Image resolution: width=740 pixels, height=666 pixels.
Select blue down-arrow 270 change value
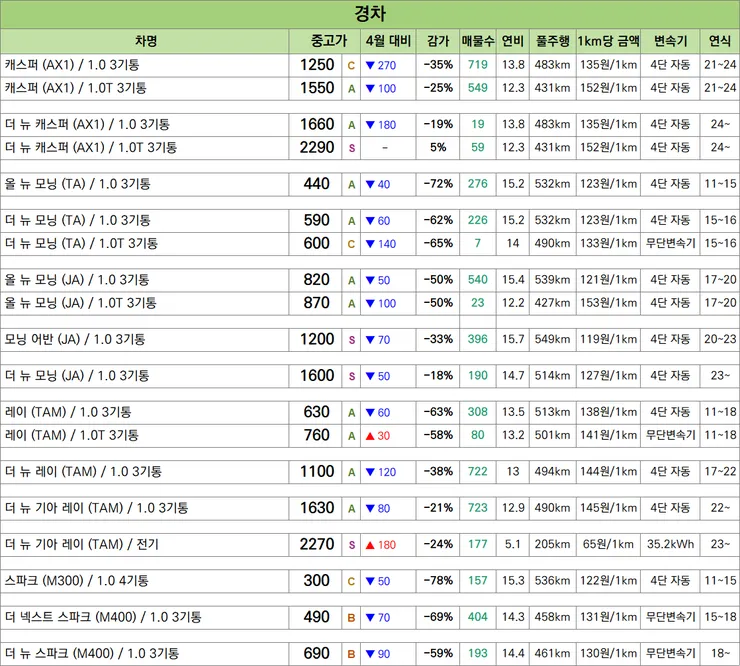(381, 65)
